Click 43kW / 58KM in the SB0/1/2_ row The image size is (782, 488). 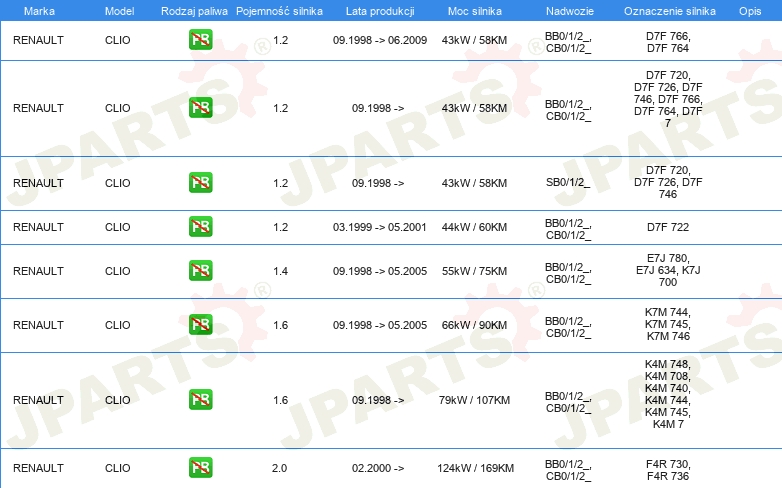(474, 183)
